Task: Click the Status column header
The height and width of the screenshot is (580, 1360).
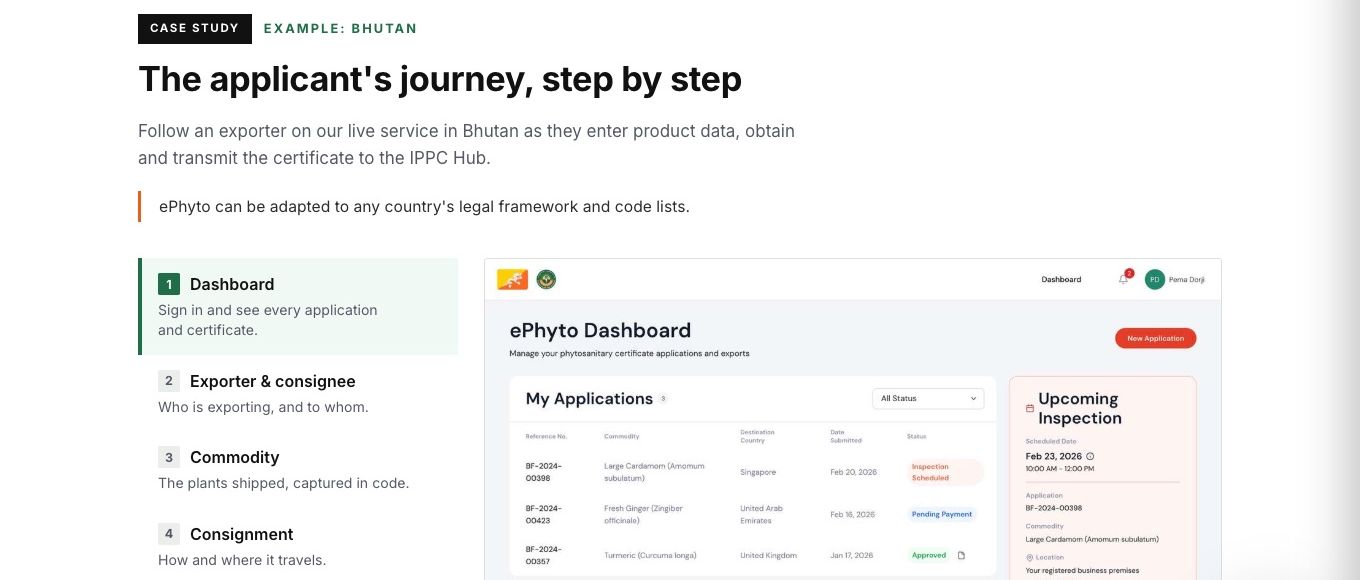Action: 917,436
